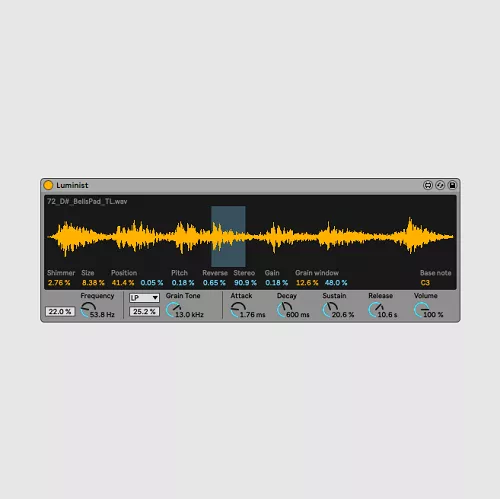Select the Grain window value 12.6 %
Screen dimensions: 500x499
[307, 283]
